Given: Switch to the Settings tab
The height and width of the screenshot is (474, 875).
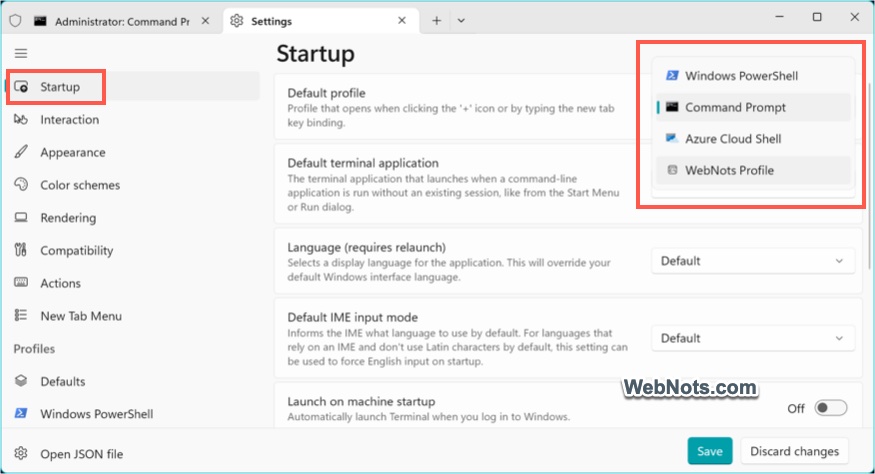Looking at the screenshot, I should (321, 21).
